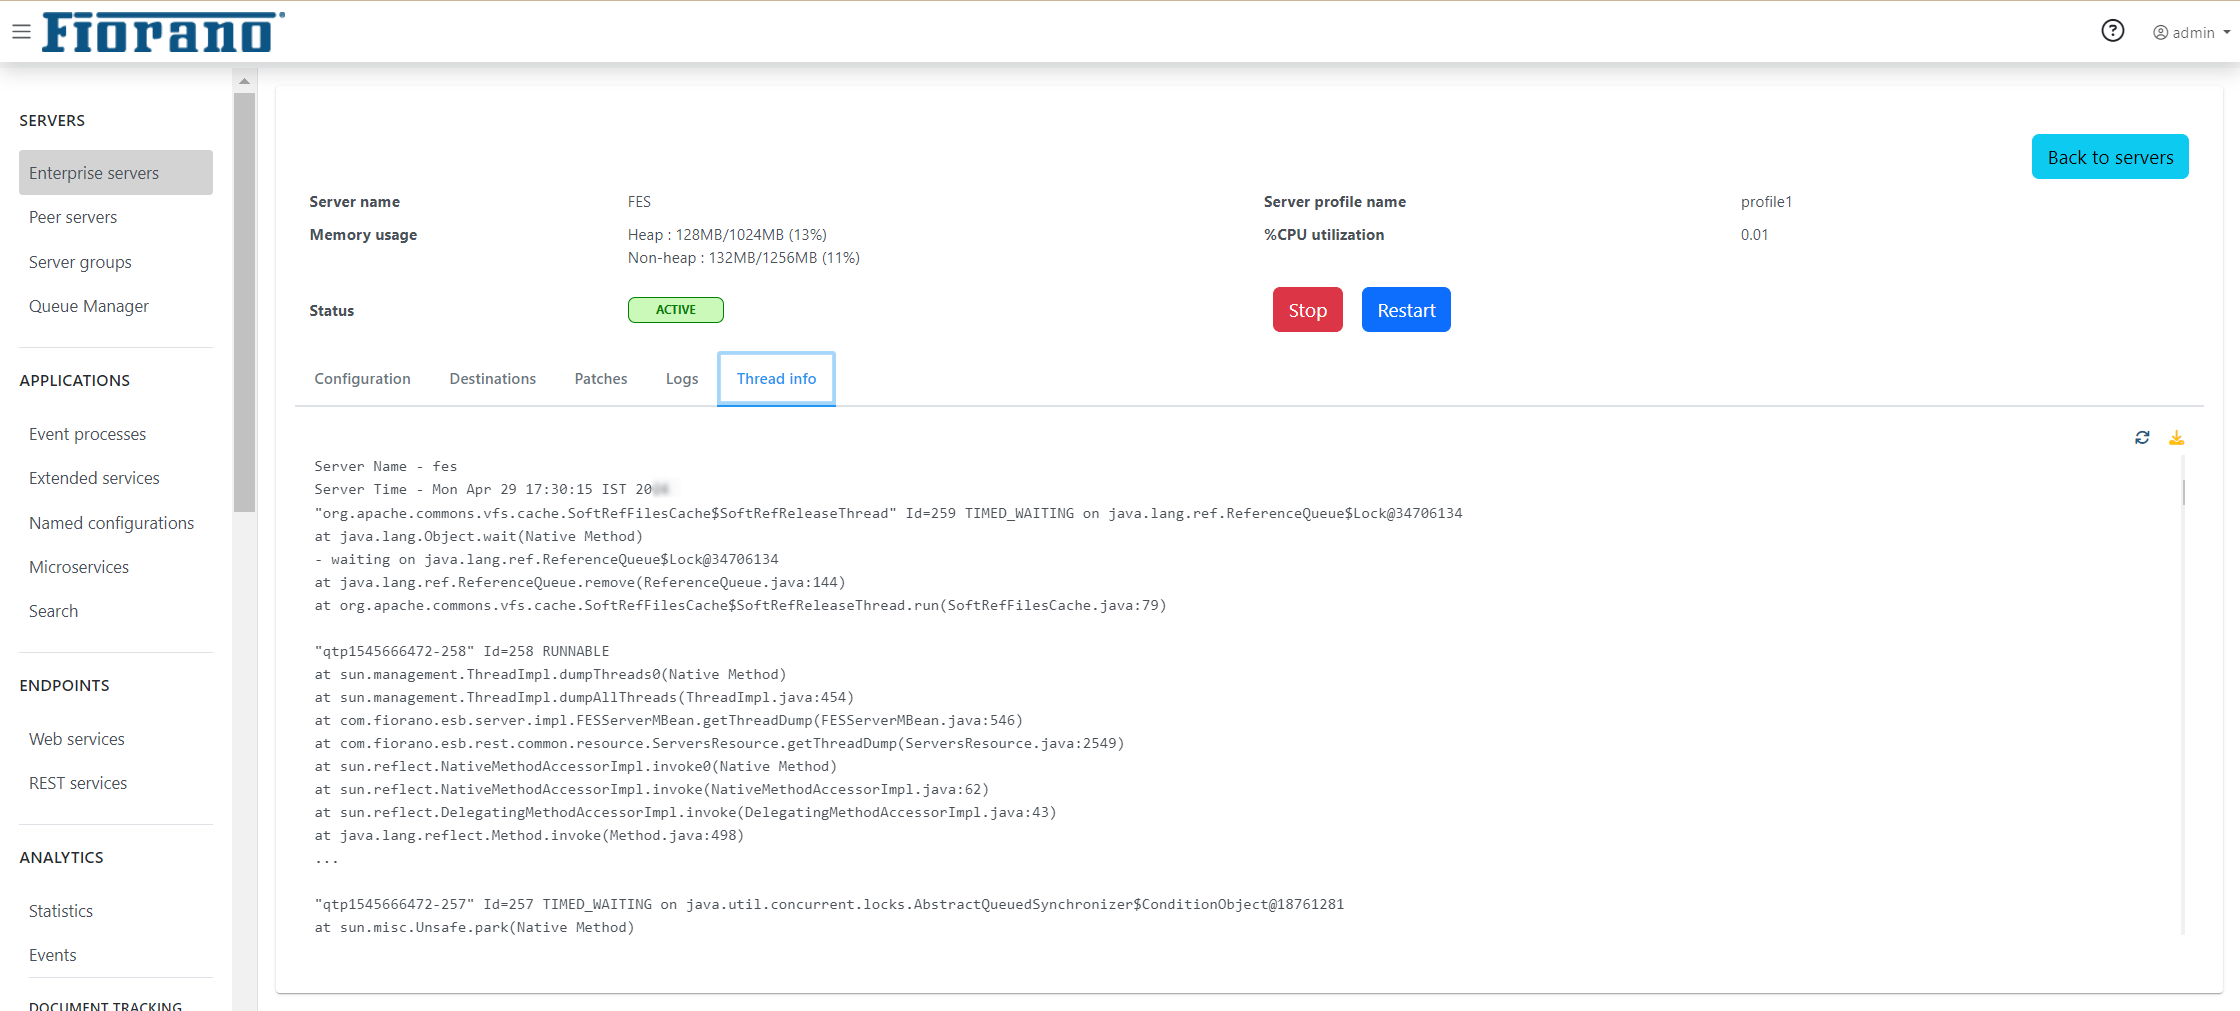
Task: Expand the admin user dropdown
Action: 2191,32
